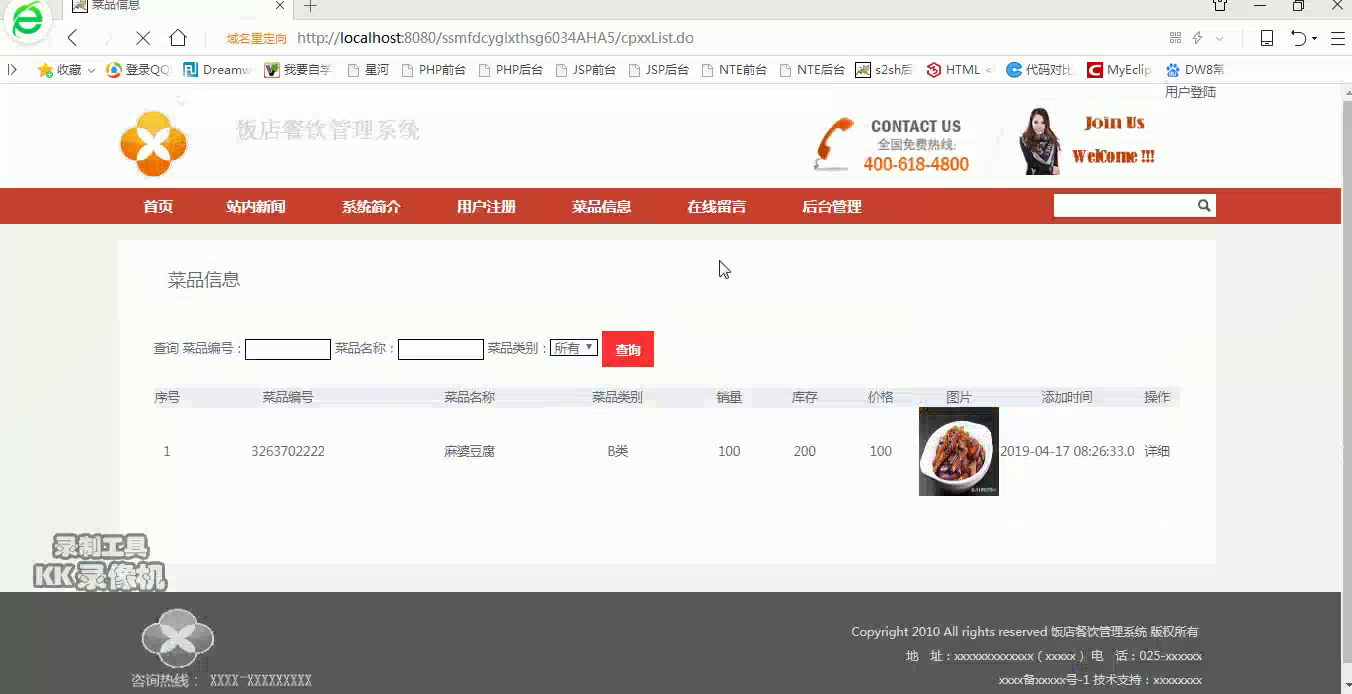Click the site search text box
Image resolution: width=1352 pixels, height=694 pixels.
tap(1124, 205)
